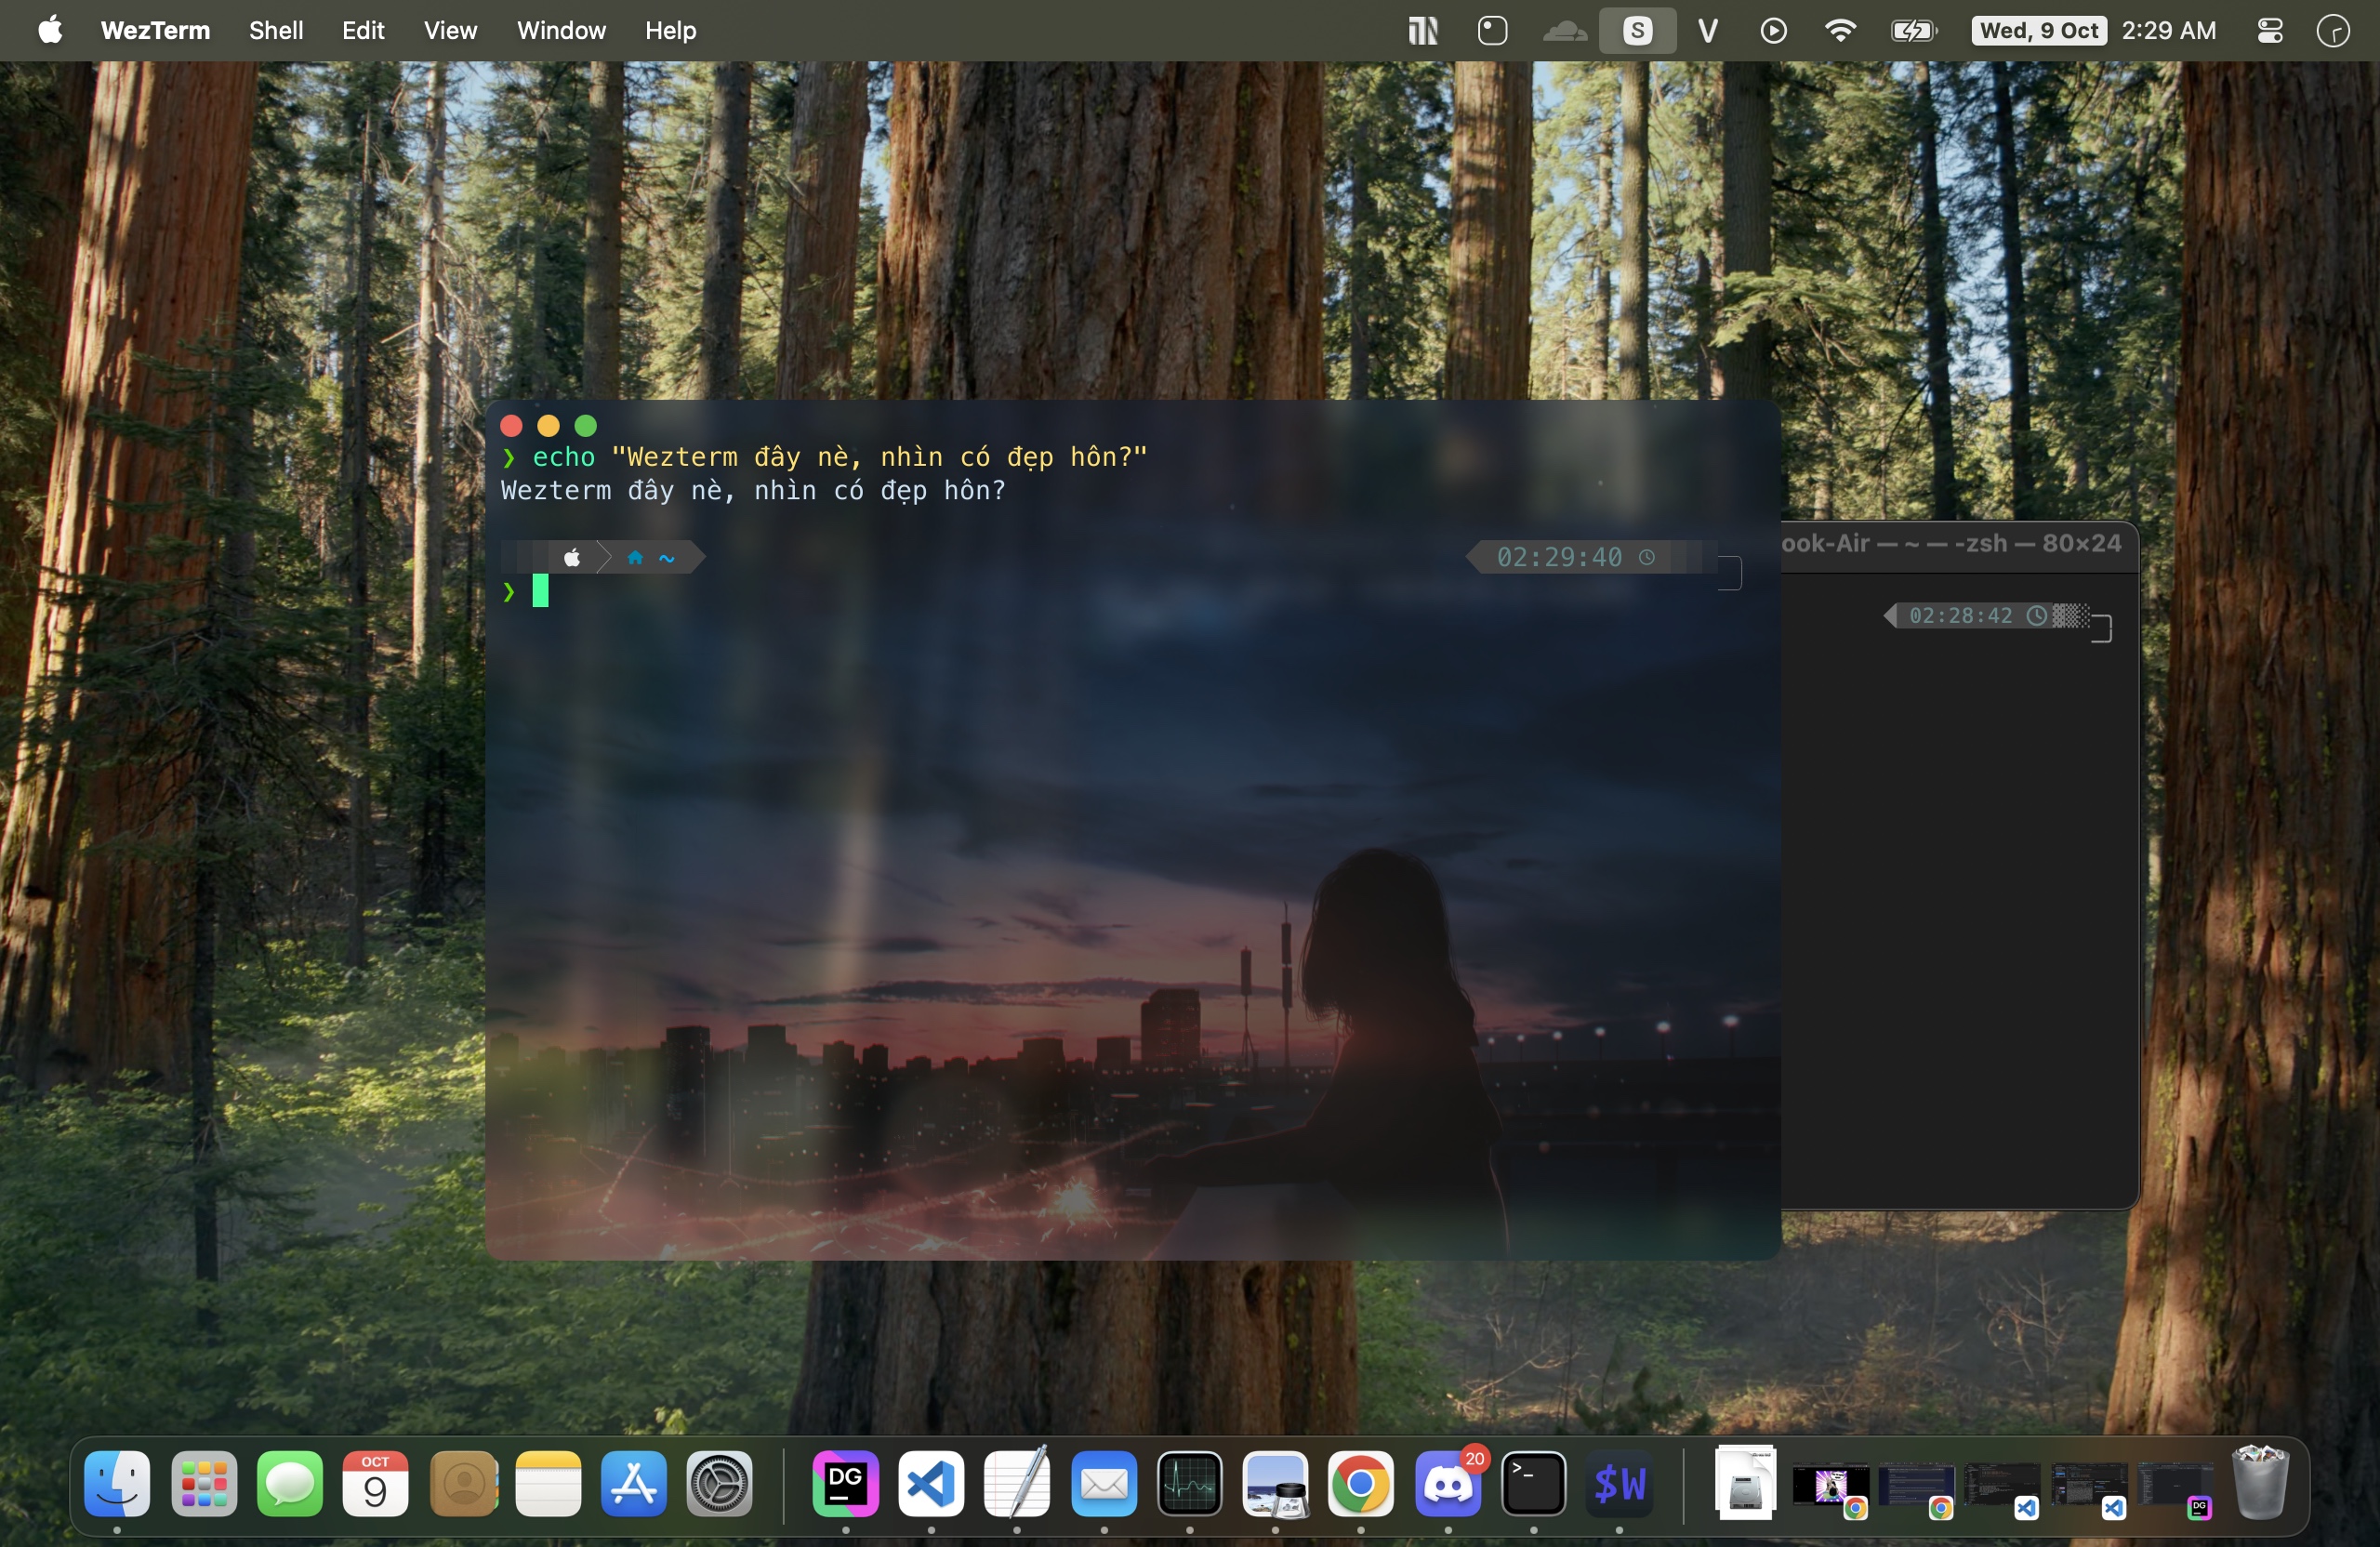This screenshot has height=1547, width=2380.
Task: Open the Wi-Fi status menu
Action: [1840, 30]
